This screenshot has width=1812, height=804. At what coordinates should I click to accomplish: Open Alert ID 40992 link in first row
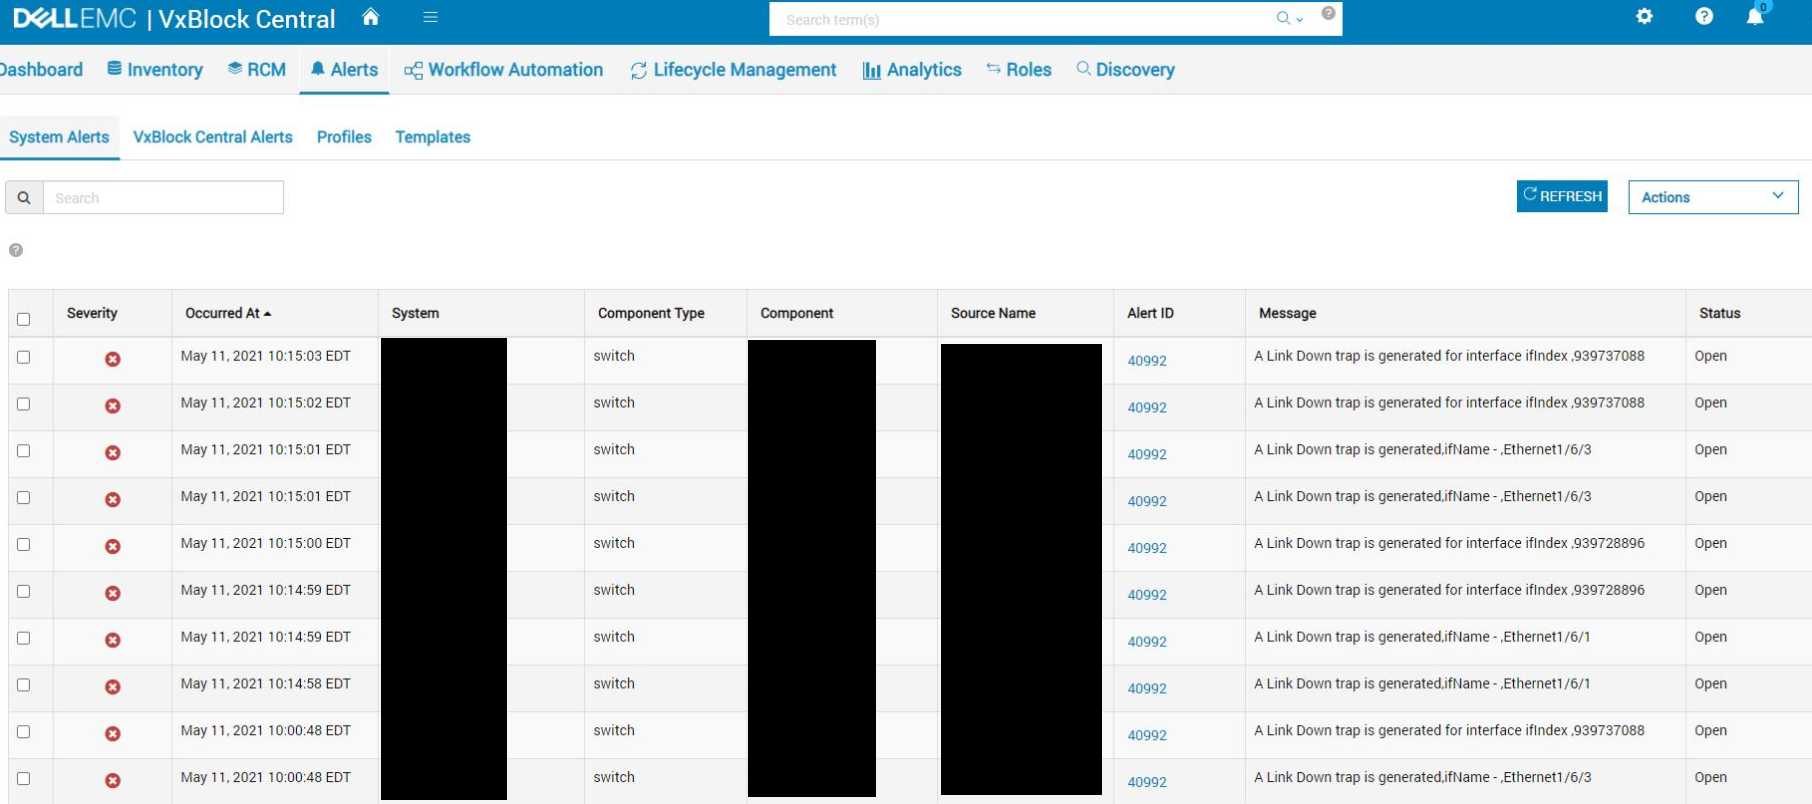(x=1147, y=361)
